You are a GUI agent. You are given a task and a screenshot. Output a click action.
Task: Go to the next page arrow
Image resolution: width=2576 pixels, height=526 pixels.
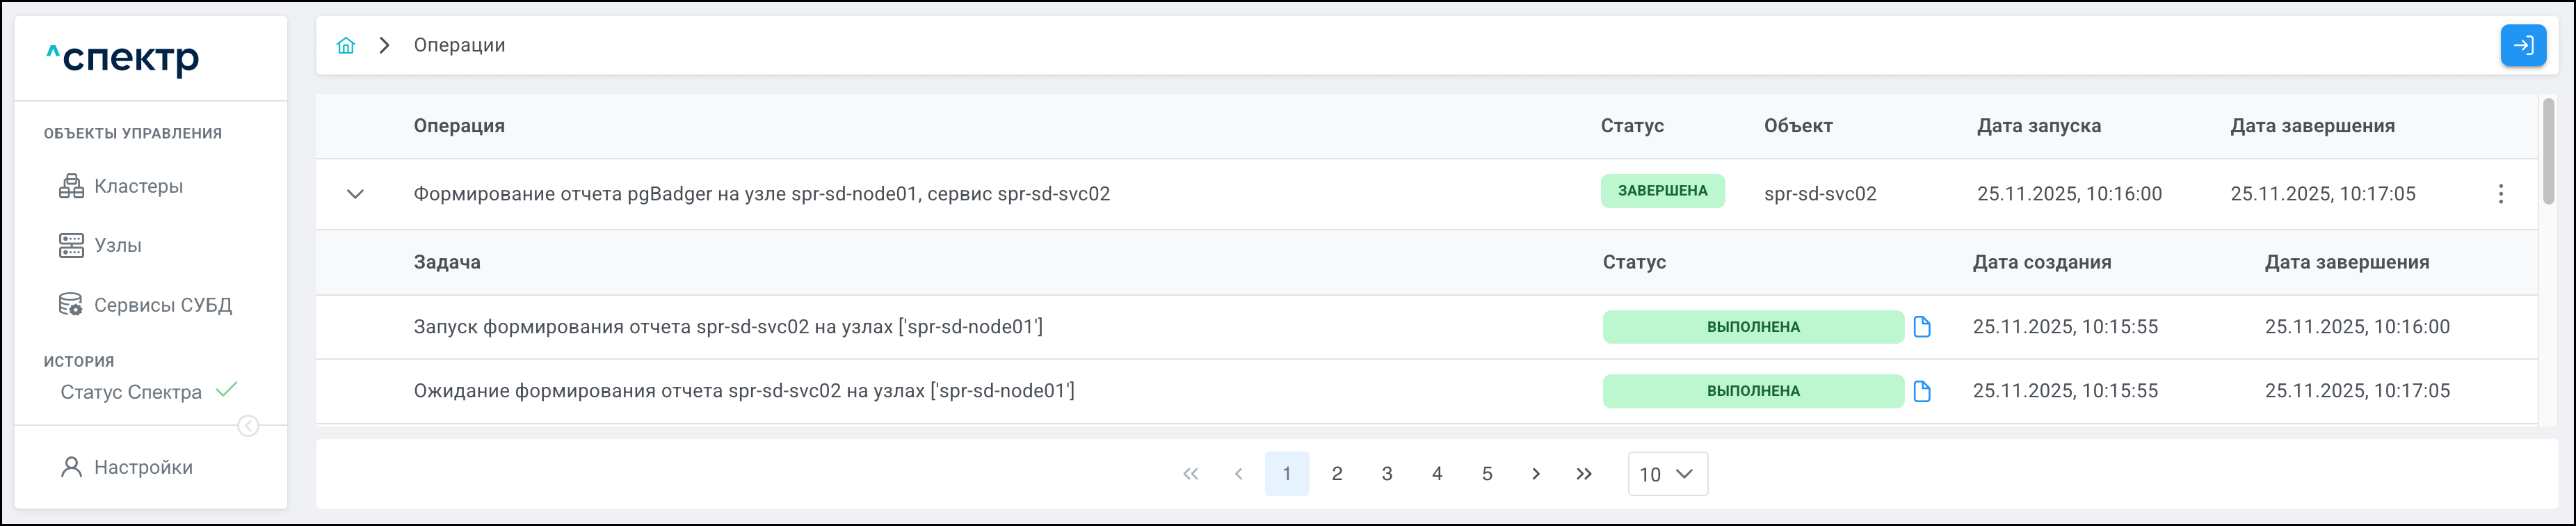tap(1536, 474)
